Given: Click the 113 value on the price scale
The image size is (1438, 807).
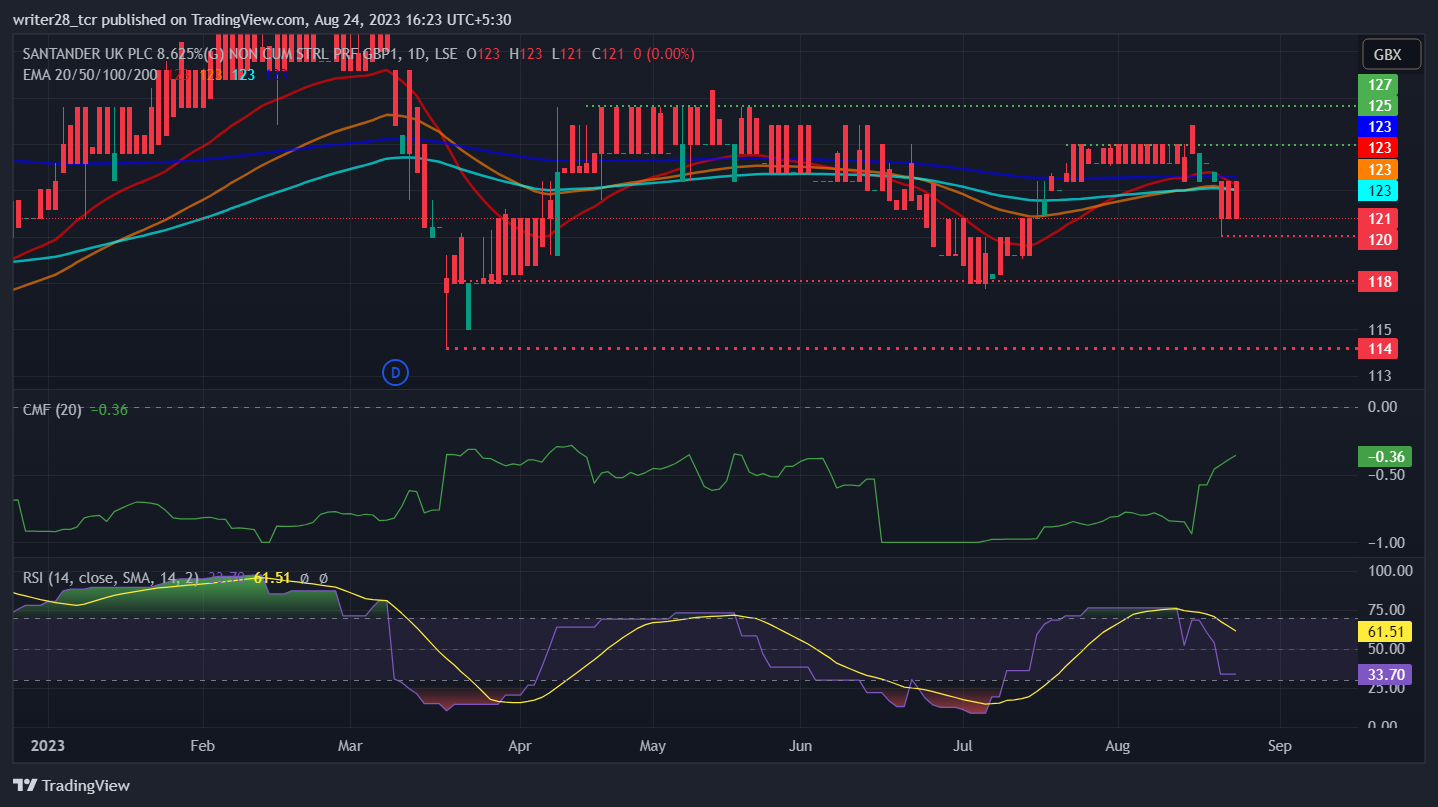Looking at the screenshot, I should 1380,376.
